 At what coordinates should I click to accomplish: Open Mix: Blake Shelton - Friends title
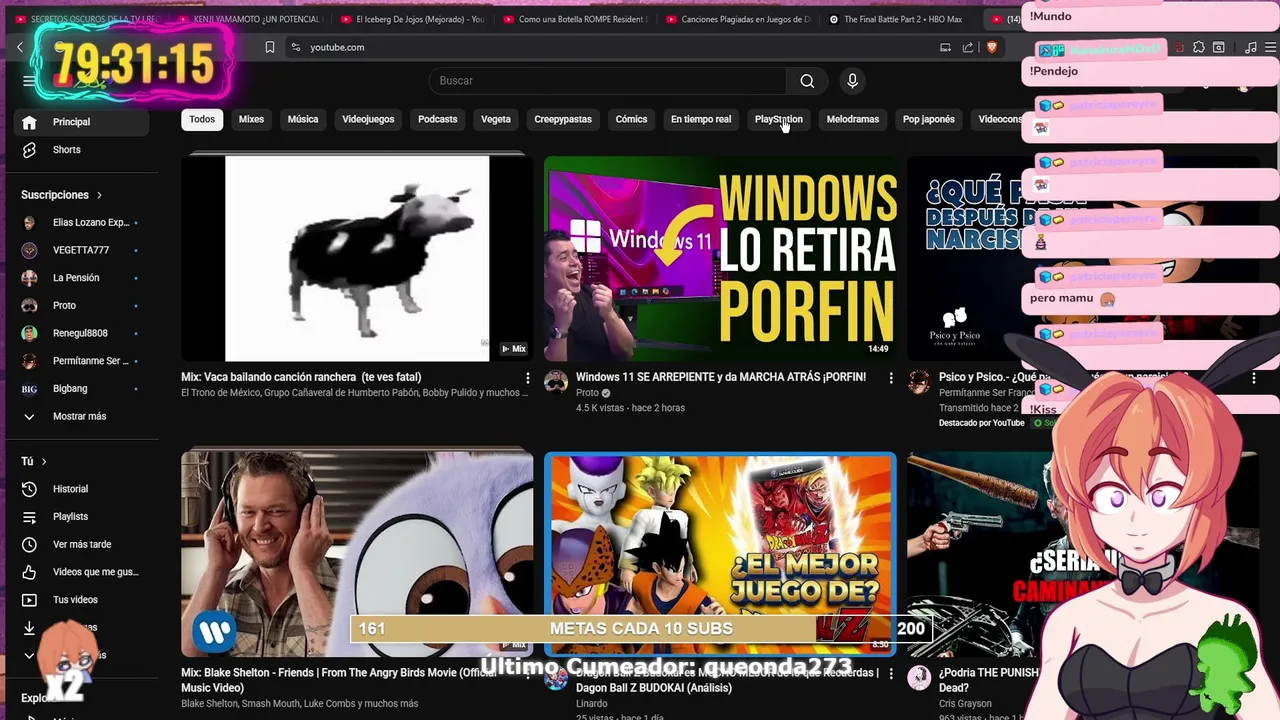(339, 680)
